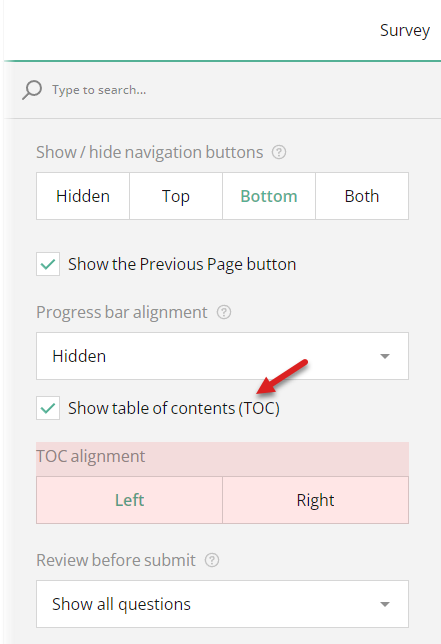Select Both for navigation buttons
The height and width of the screenshot is (644, 441).
pos(362,196)
